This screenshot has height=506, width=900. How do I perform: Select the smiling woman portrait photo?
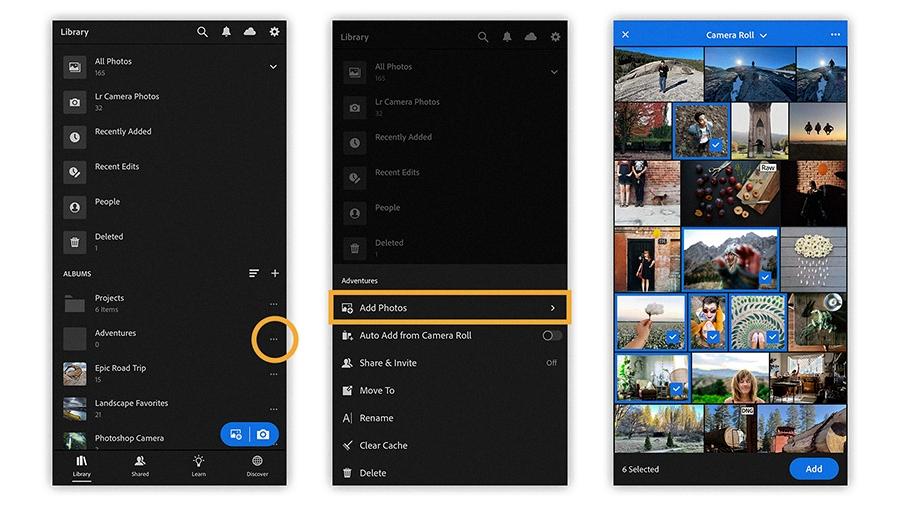tap(730, 377)
